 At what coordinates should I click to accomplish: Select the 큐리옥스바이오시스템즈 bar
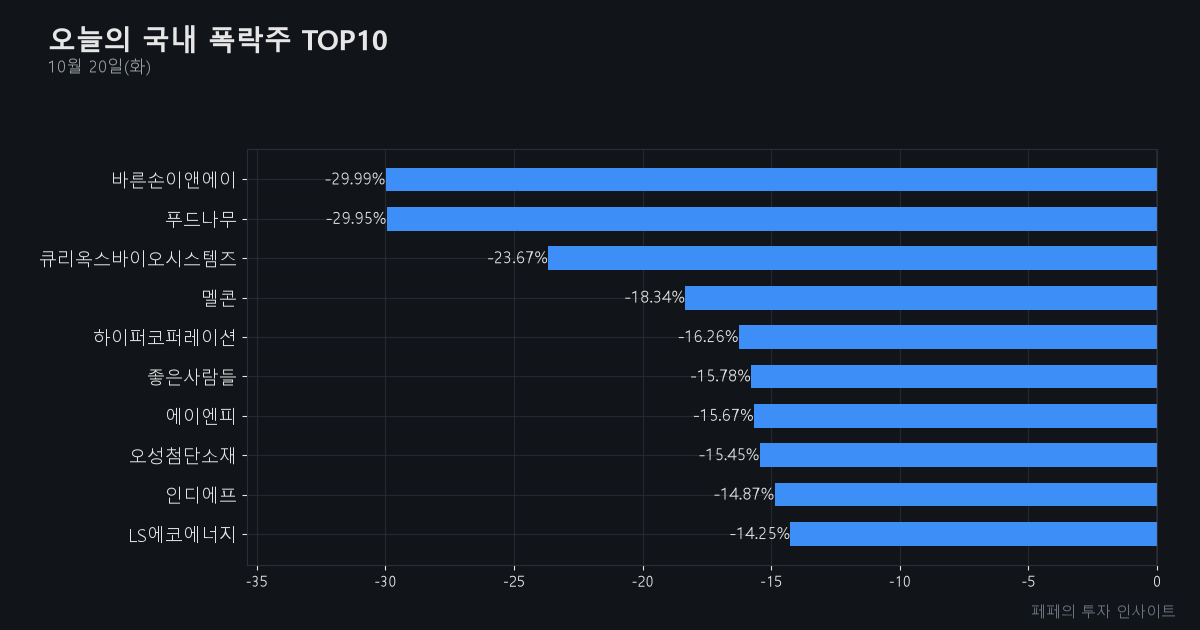[x=852, y=258]
